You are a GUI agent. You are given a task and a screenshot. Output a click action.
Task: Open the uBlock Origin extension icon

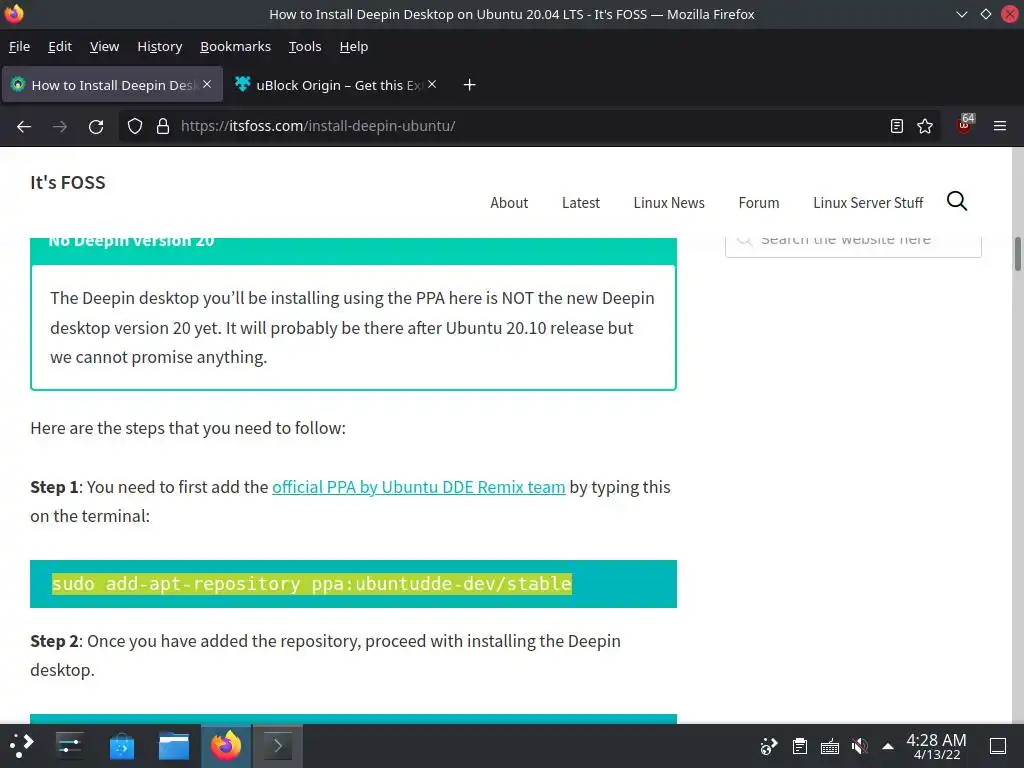[x=965, y=124]
